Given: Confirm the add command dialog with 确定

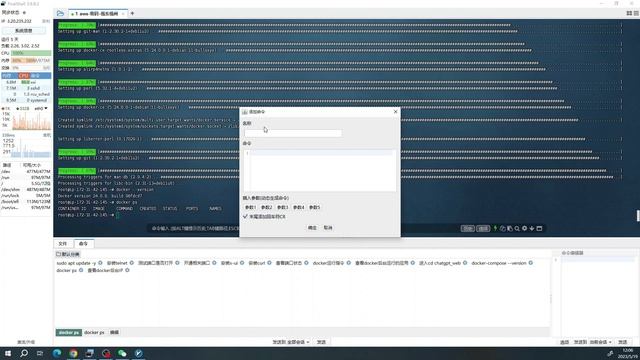Looking at the screenshot, I should [x=312, y=228].
